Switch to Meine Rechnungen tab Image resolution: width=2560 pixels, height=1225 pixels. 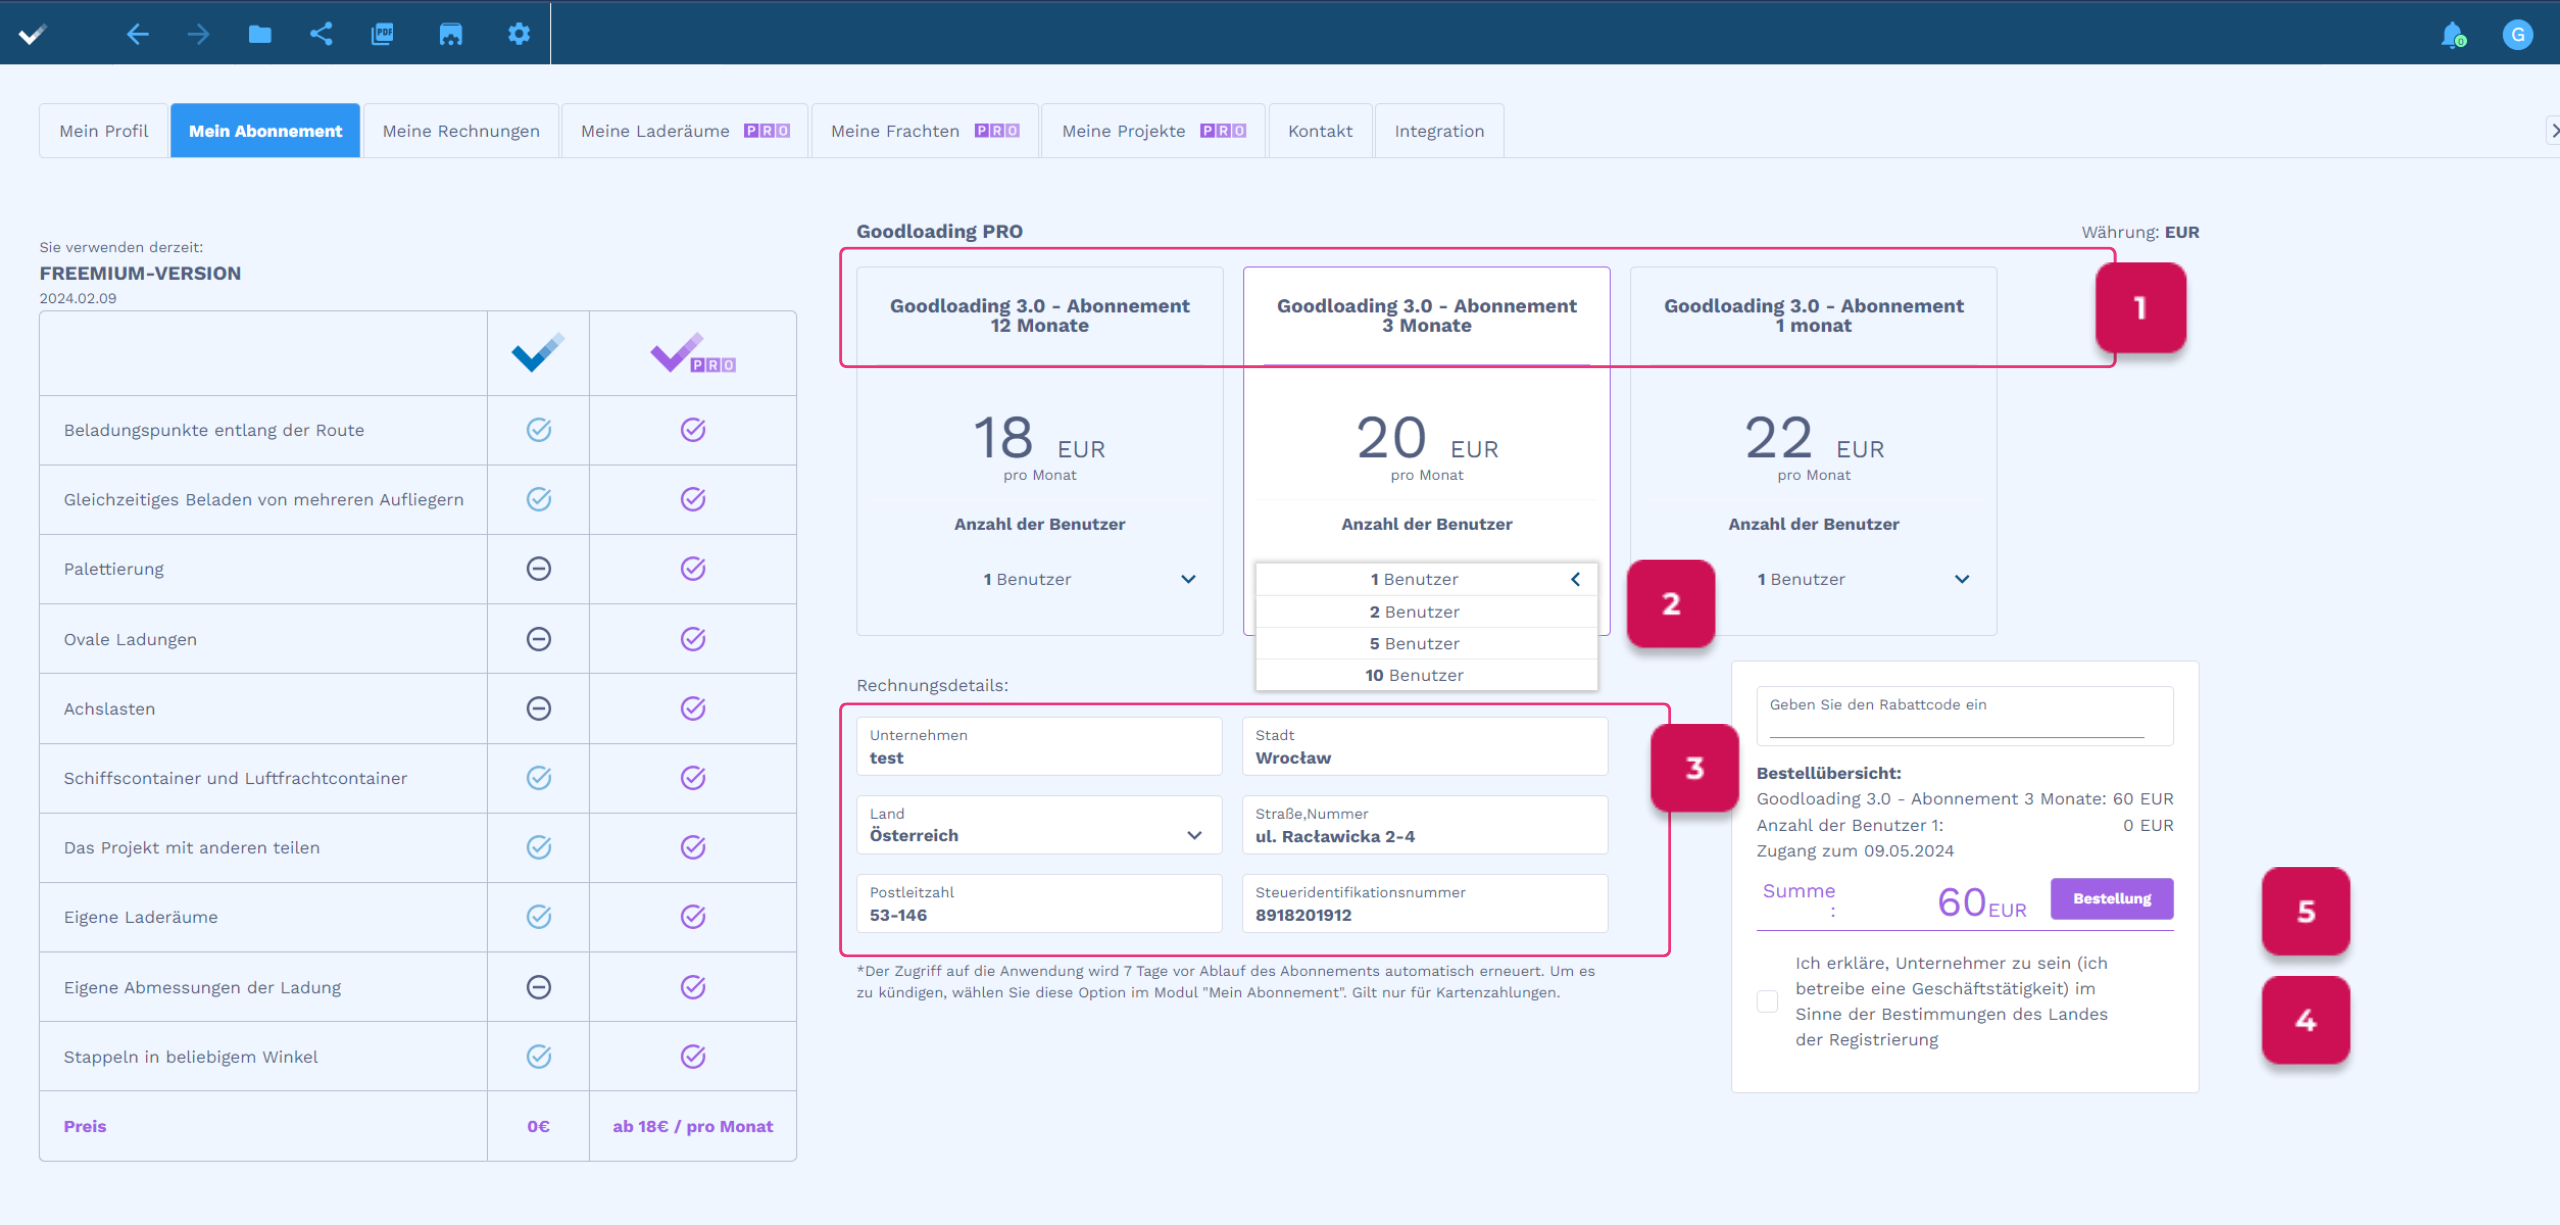coord(460,131)
